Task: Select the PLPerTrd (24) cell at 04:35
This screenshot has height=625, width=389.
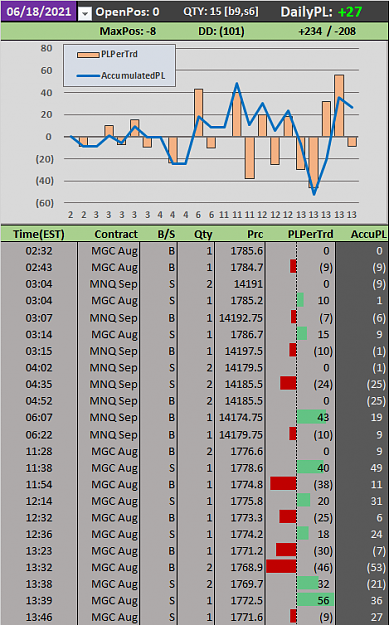Action: pos(301,384)
